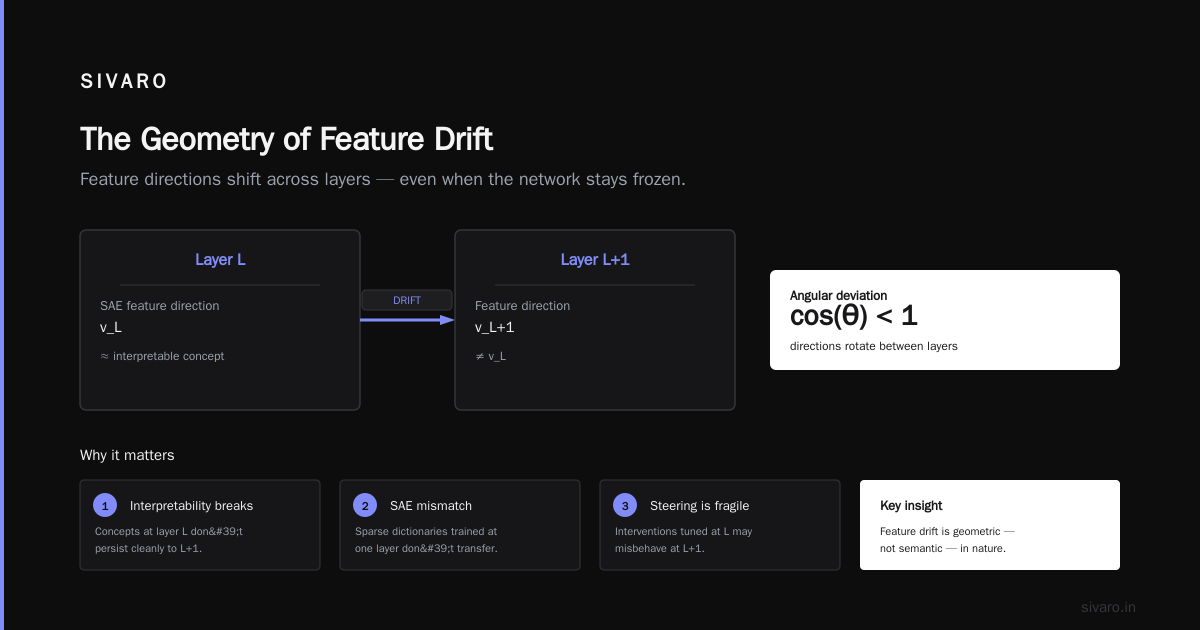This screenshot has width=1200, height=630.
Task: Click the number 3 circle badge
Action: coord(625,505)
